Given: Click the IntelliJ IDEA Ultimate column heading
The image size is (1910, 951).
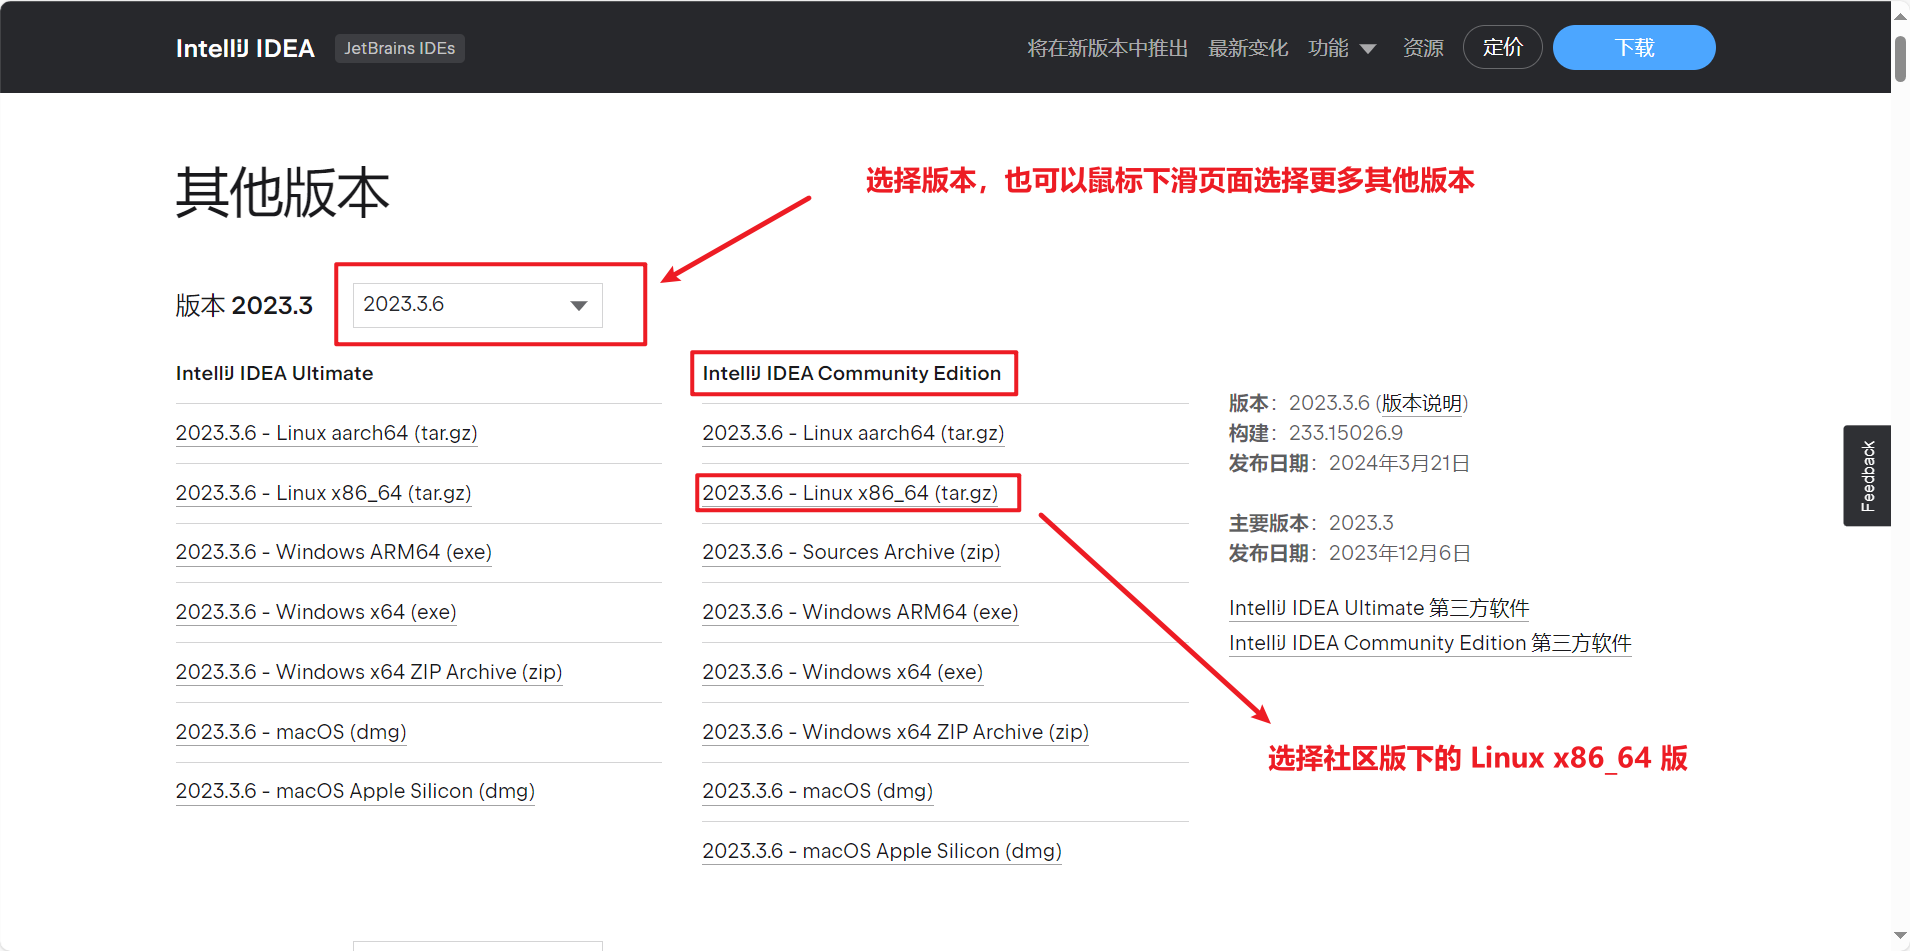Looking at the screenshot, I should (274, 373).
